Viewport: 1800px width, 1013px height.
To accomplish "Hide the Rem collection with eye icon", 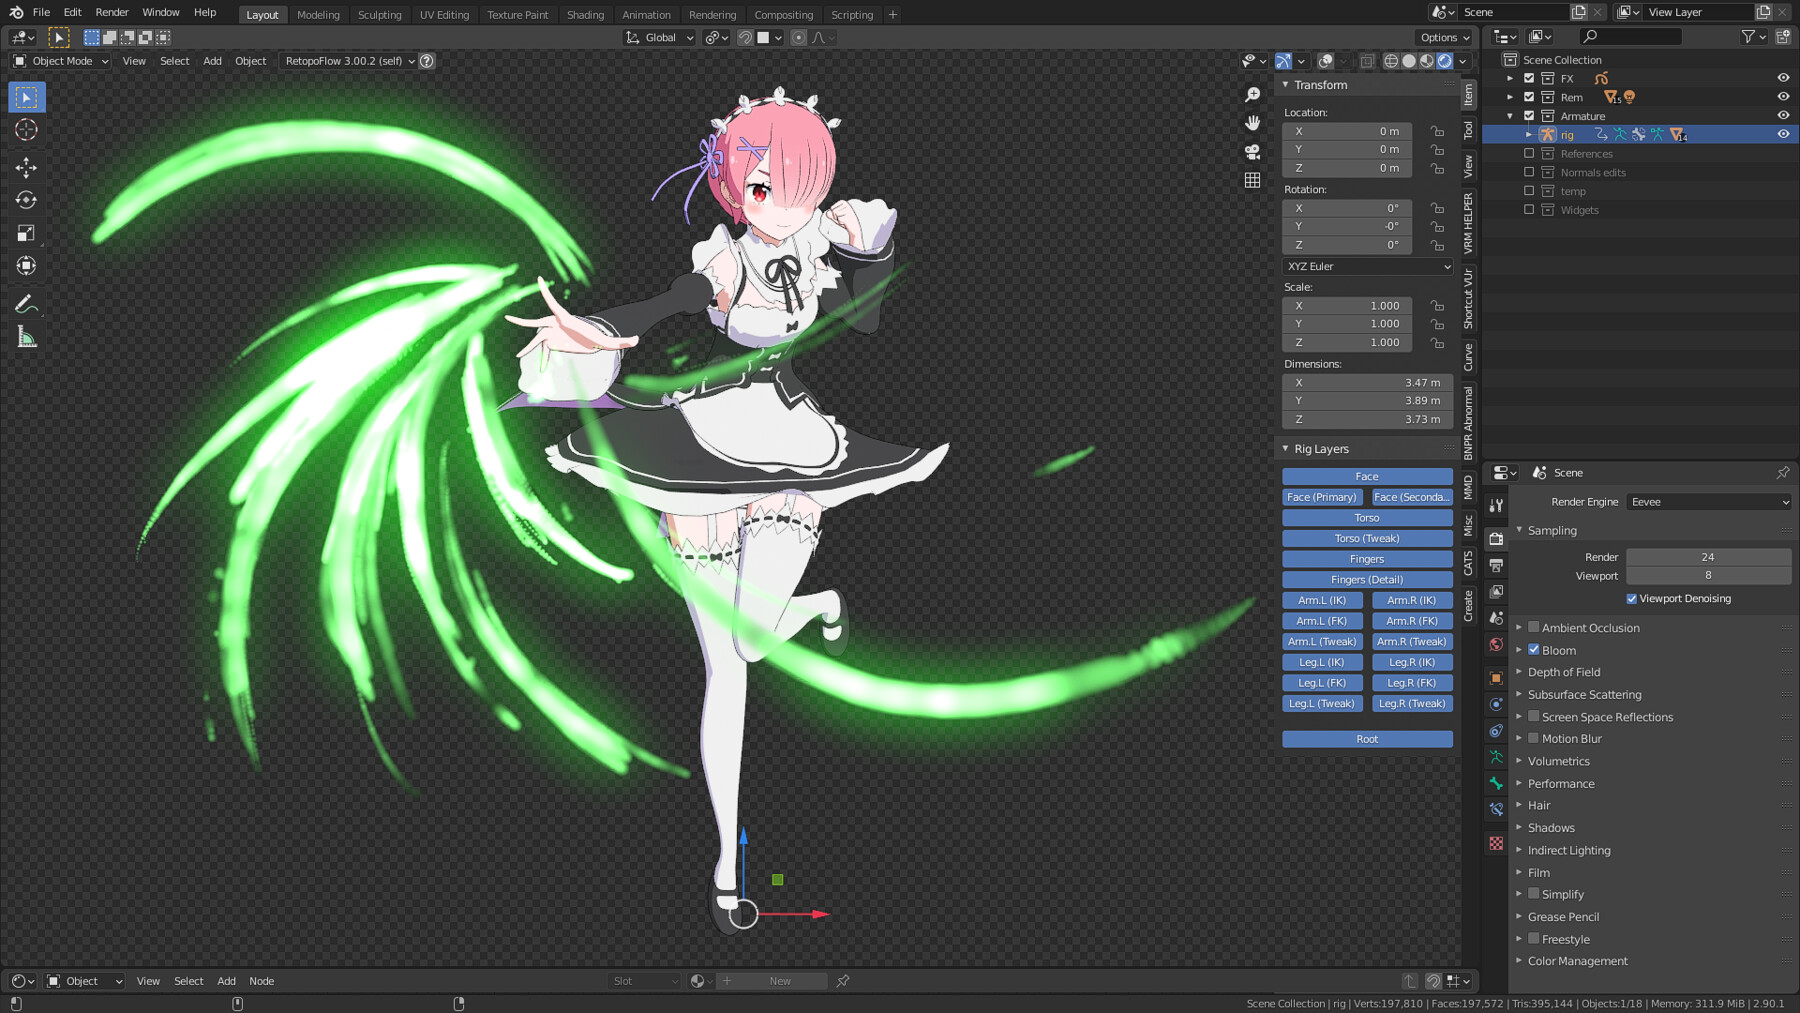I will tap(1783, 97).
